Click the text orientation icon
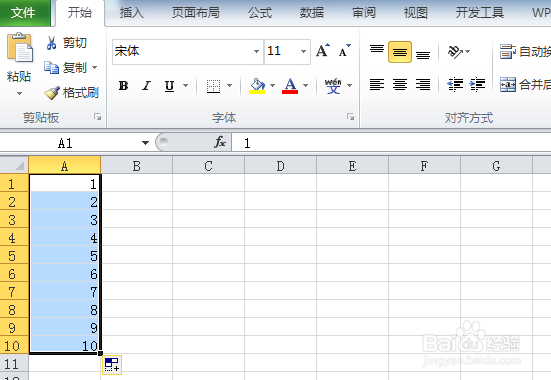Screen dimensions: 551x380 pyautogui.click(x=455, y=52)
